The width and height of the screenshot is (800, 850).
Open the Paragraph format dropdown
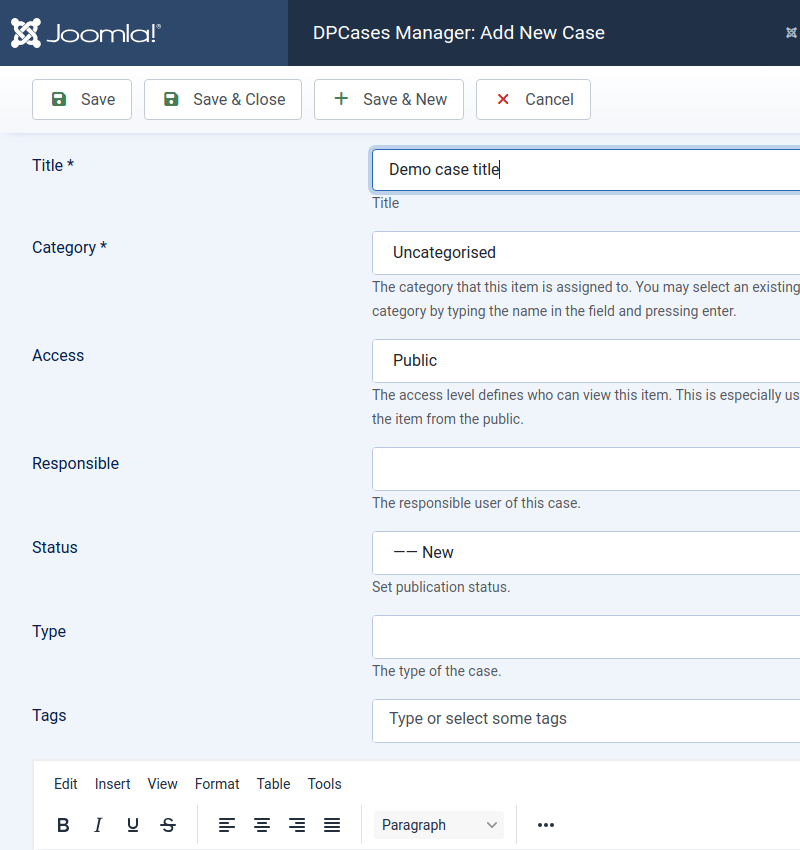pos(439,825)
